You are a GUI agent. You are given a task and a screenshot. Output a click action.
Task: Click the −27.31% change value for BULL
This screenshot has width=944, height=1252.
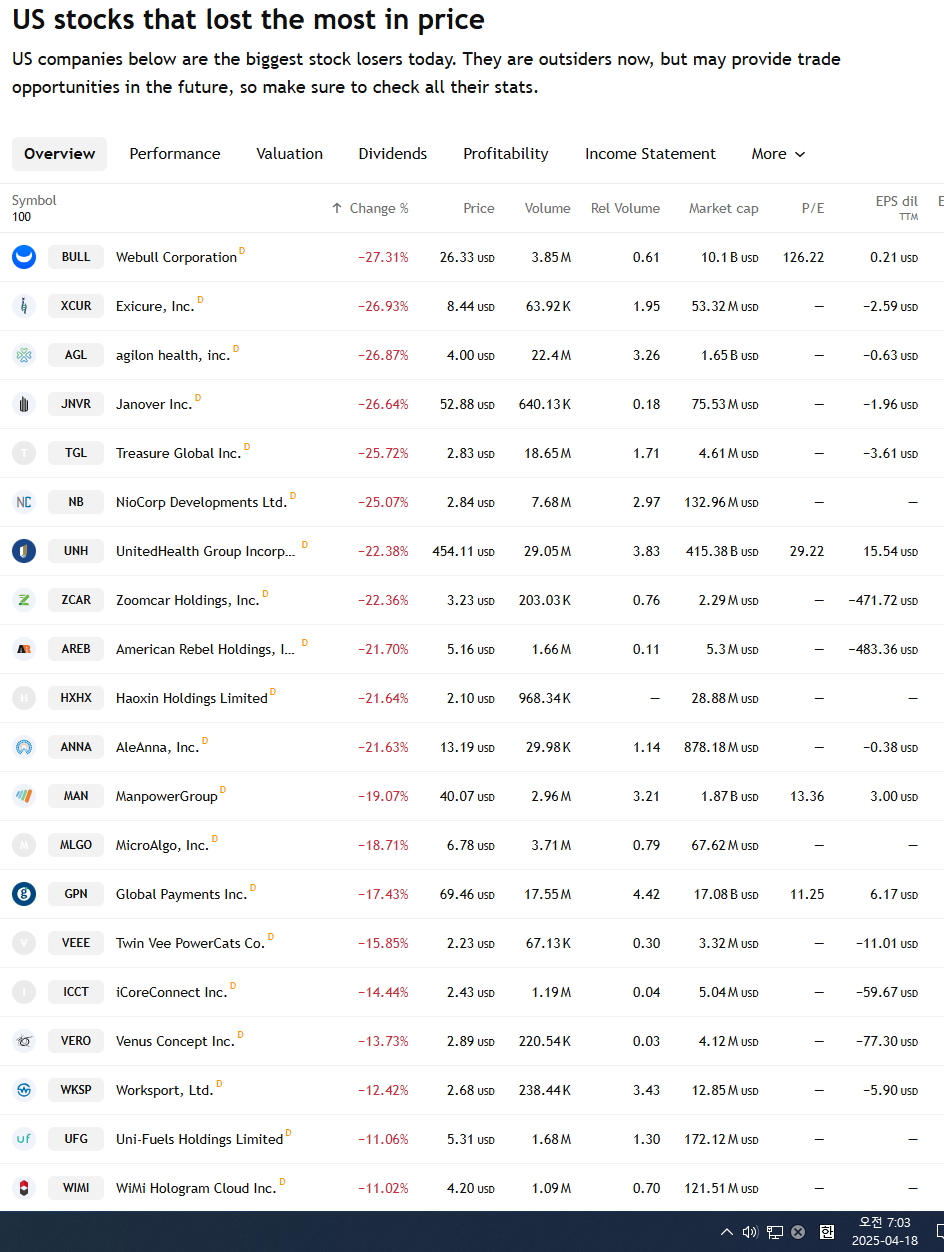pos(383,257)
